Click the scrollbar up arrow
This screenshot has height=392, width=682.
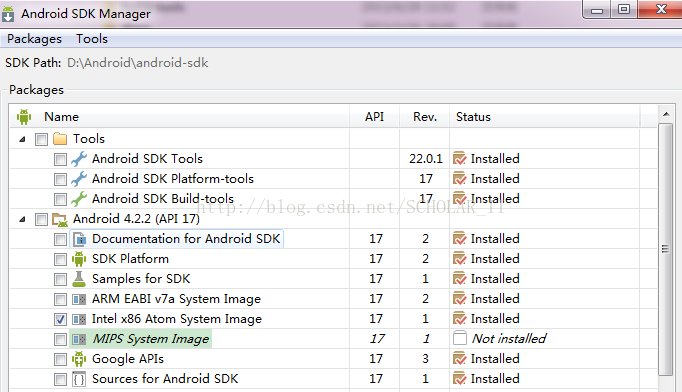click(666, 114)
